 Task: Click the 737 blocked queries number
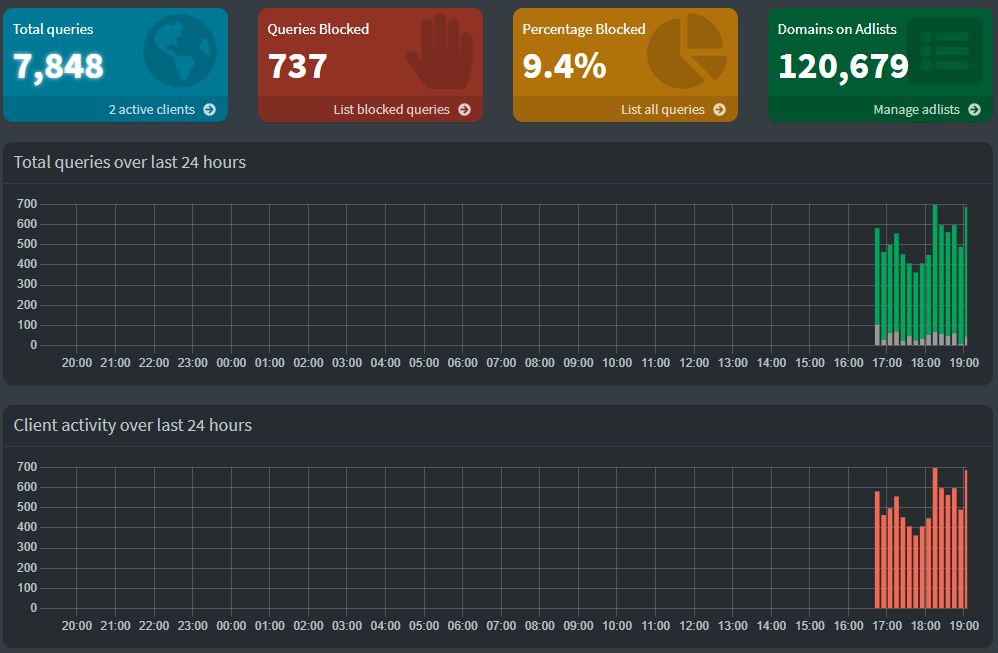[297, 66]
